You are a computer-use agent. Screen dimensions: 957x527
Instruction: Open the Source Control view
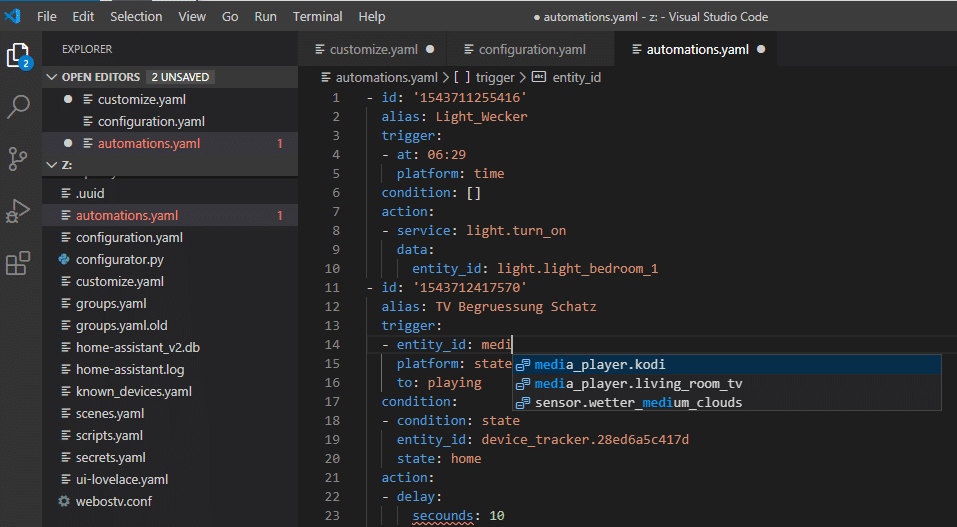18,159
